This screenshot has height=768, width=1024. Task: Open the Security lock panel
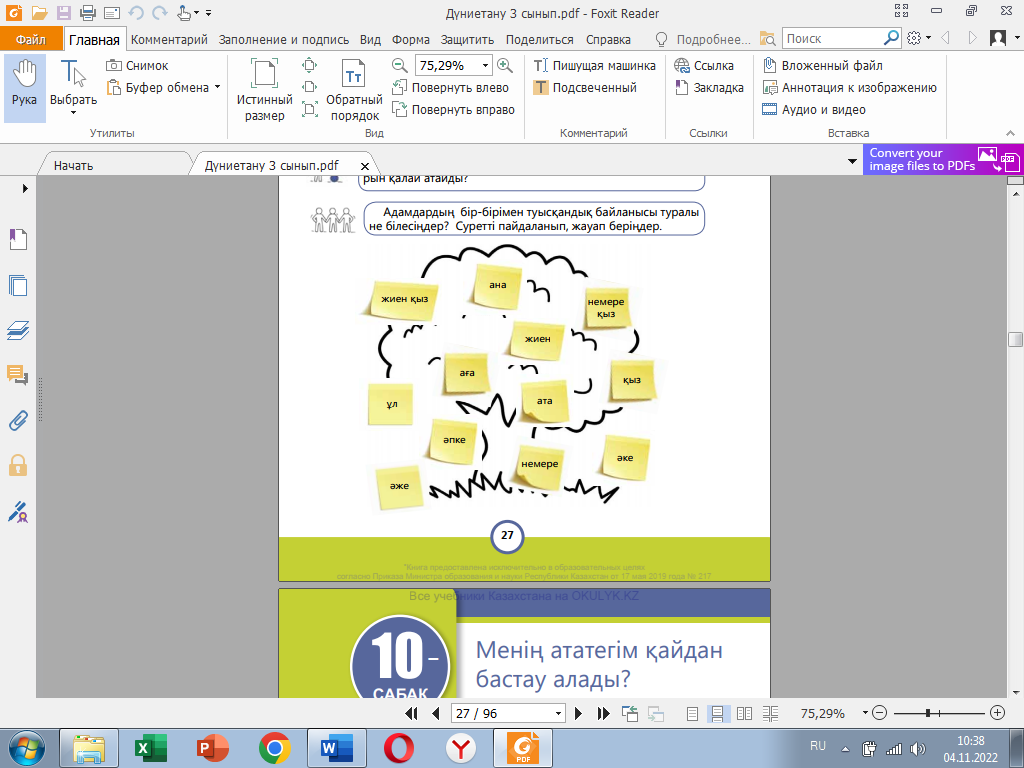18,466
